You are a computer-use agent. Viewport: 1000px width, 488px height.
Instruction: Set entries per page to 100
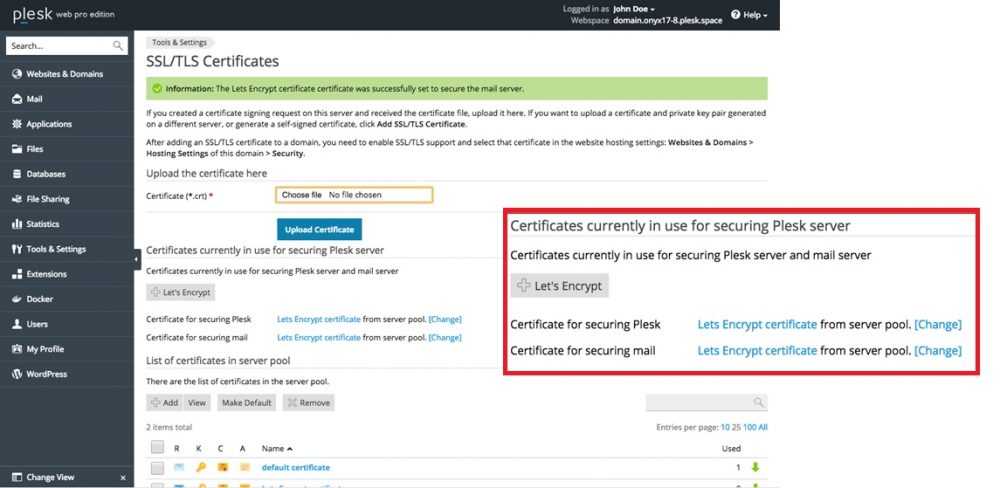[749, 427]
